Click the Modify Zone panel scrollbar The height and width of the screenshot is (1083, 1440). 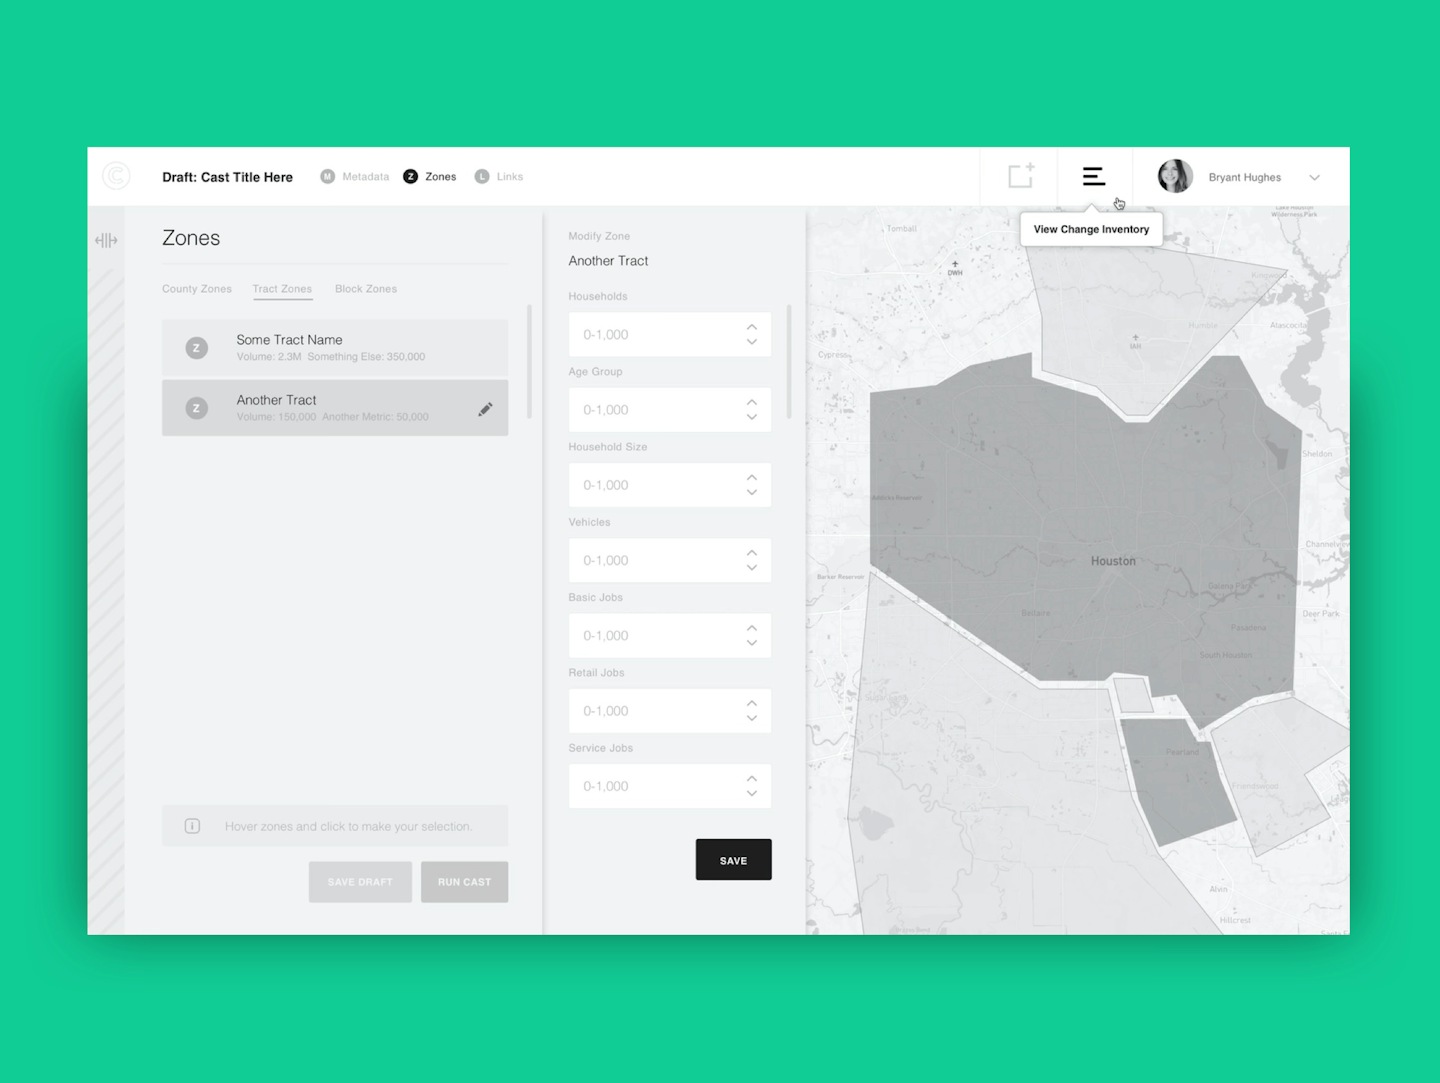point(789,361)
